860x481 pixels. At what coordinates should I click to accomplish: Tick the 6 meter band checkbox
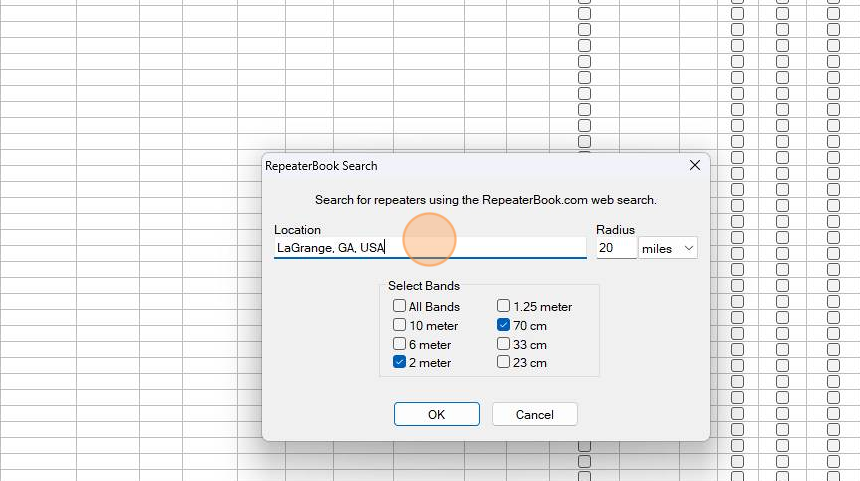pos(399,344)
